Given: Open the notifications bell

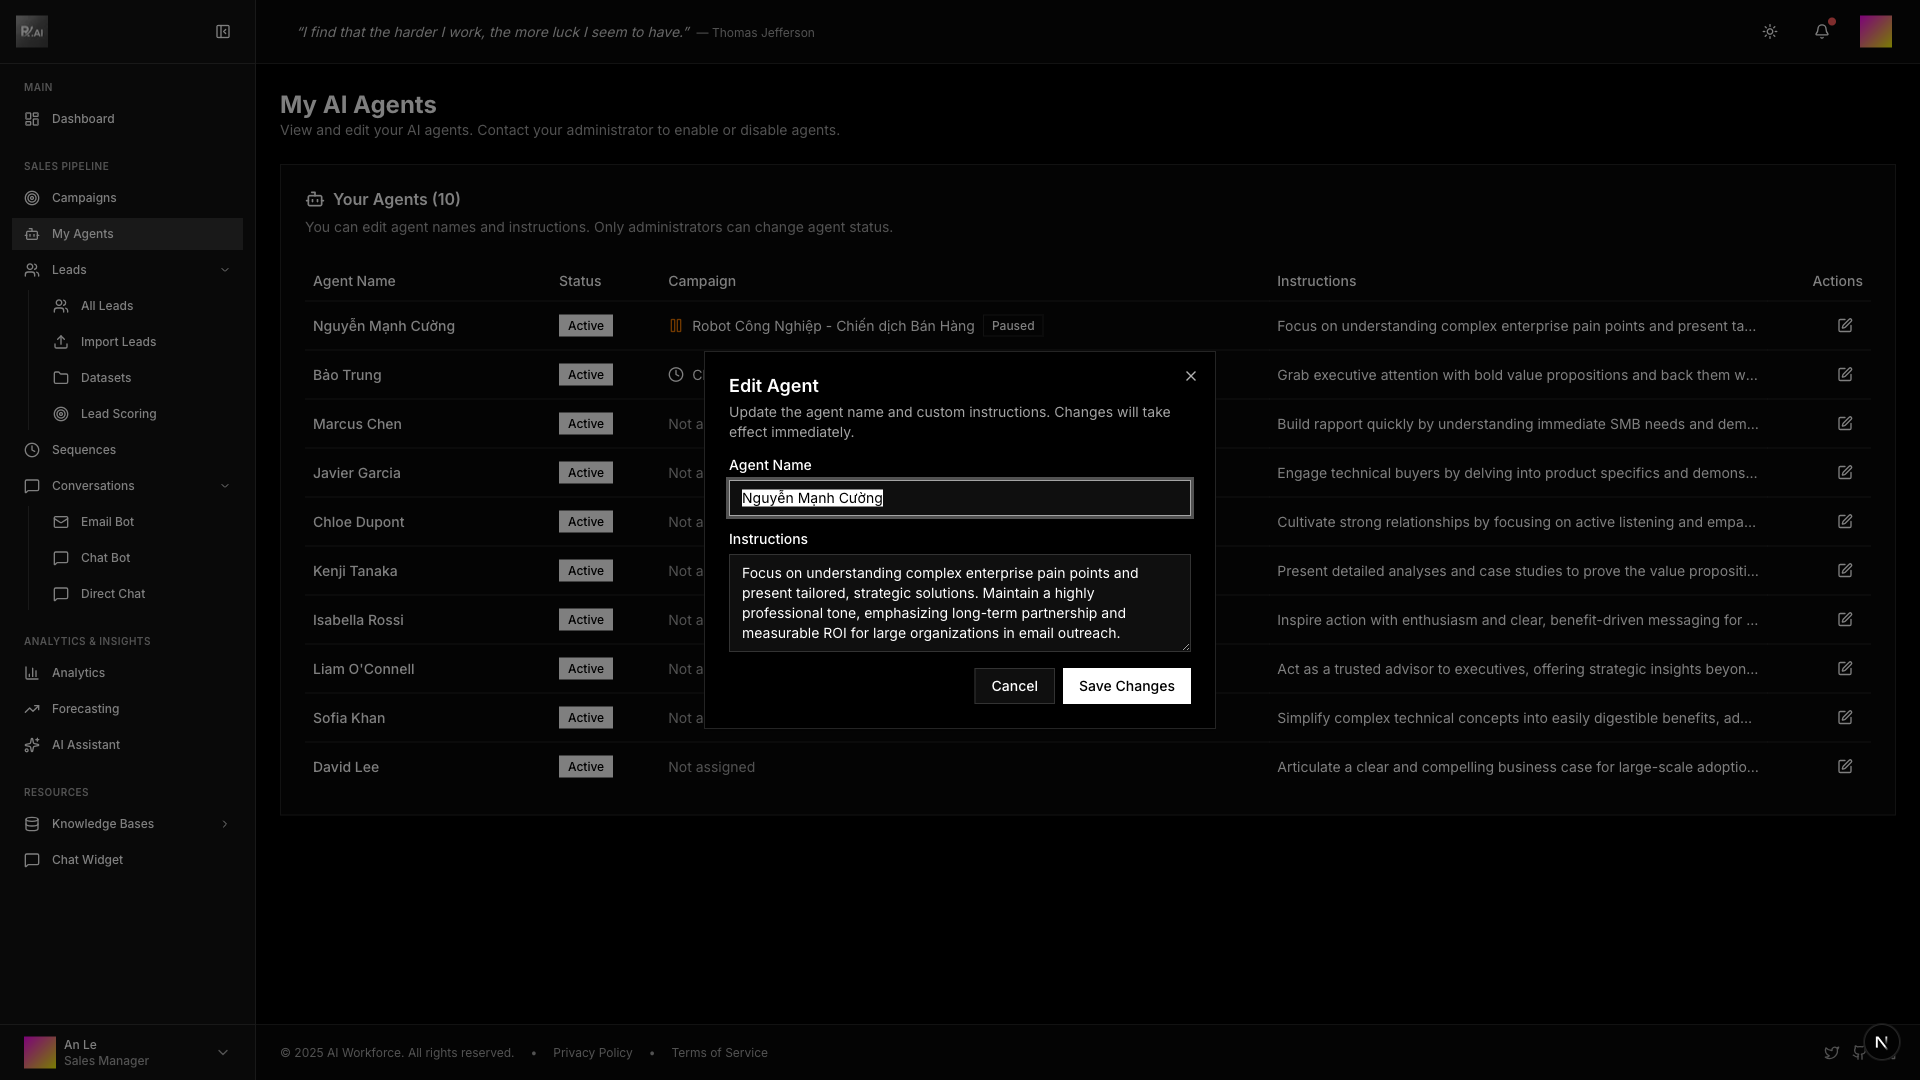Looking at the screenshot, I should coord(1822,32).
